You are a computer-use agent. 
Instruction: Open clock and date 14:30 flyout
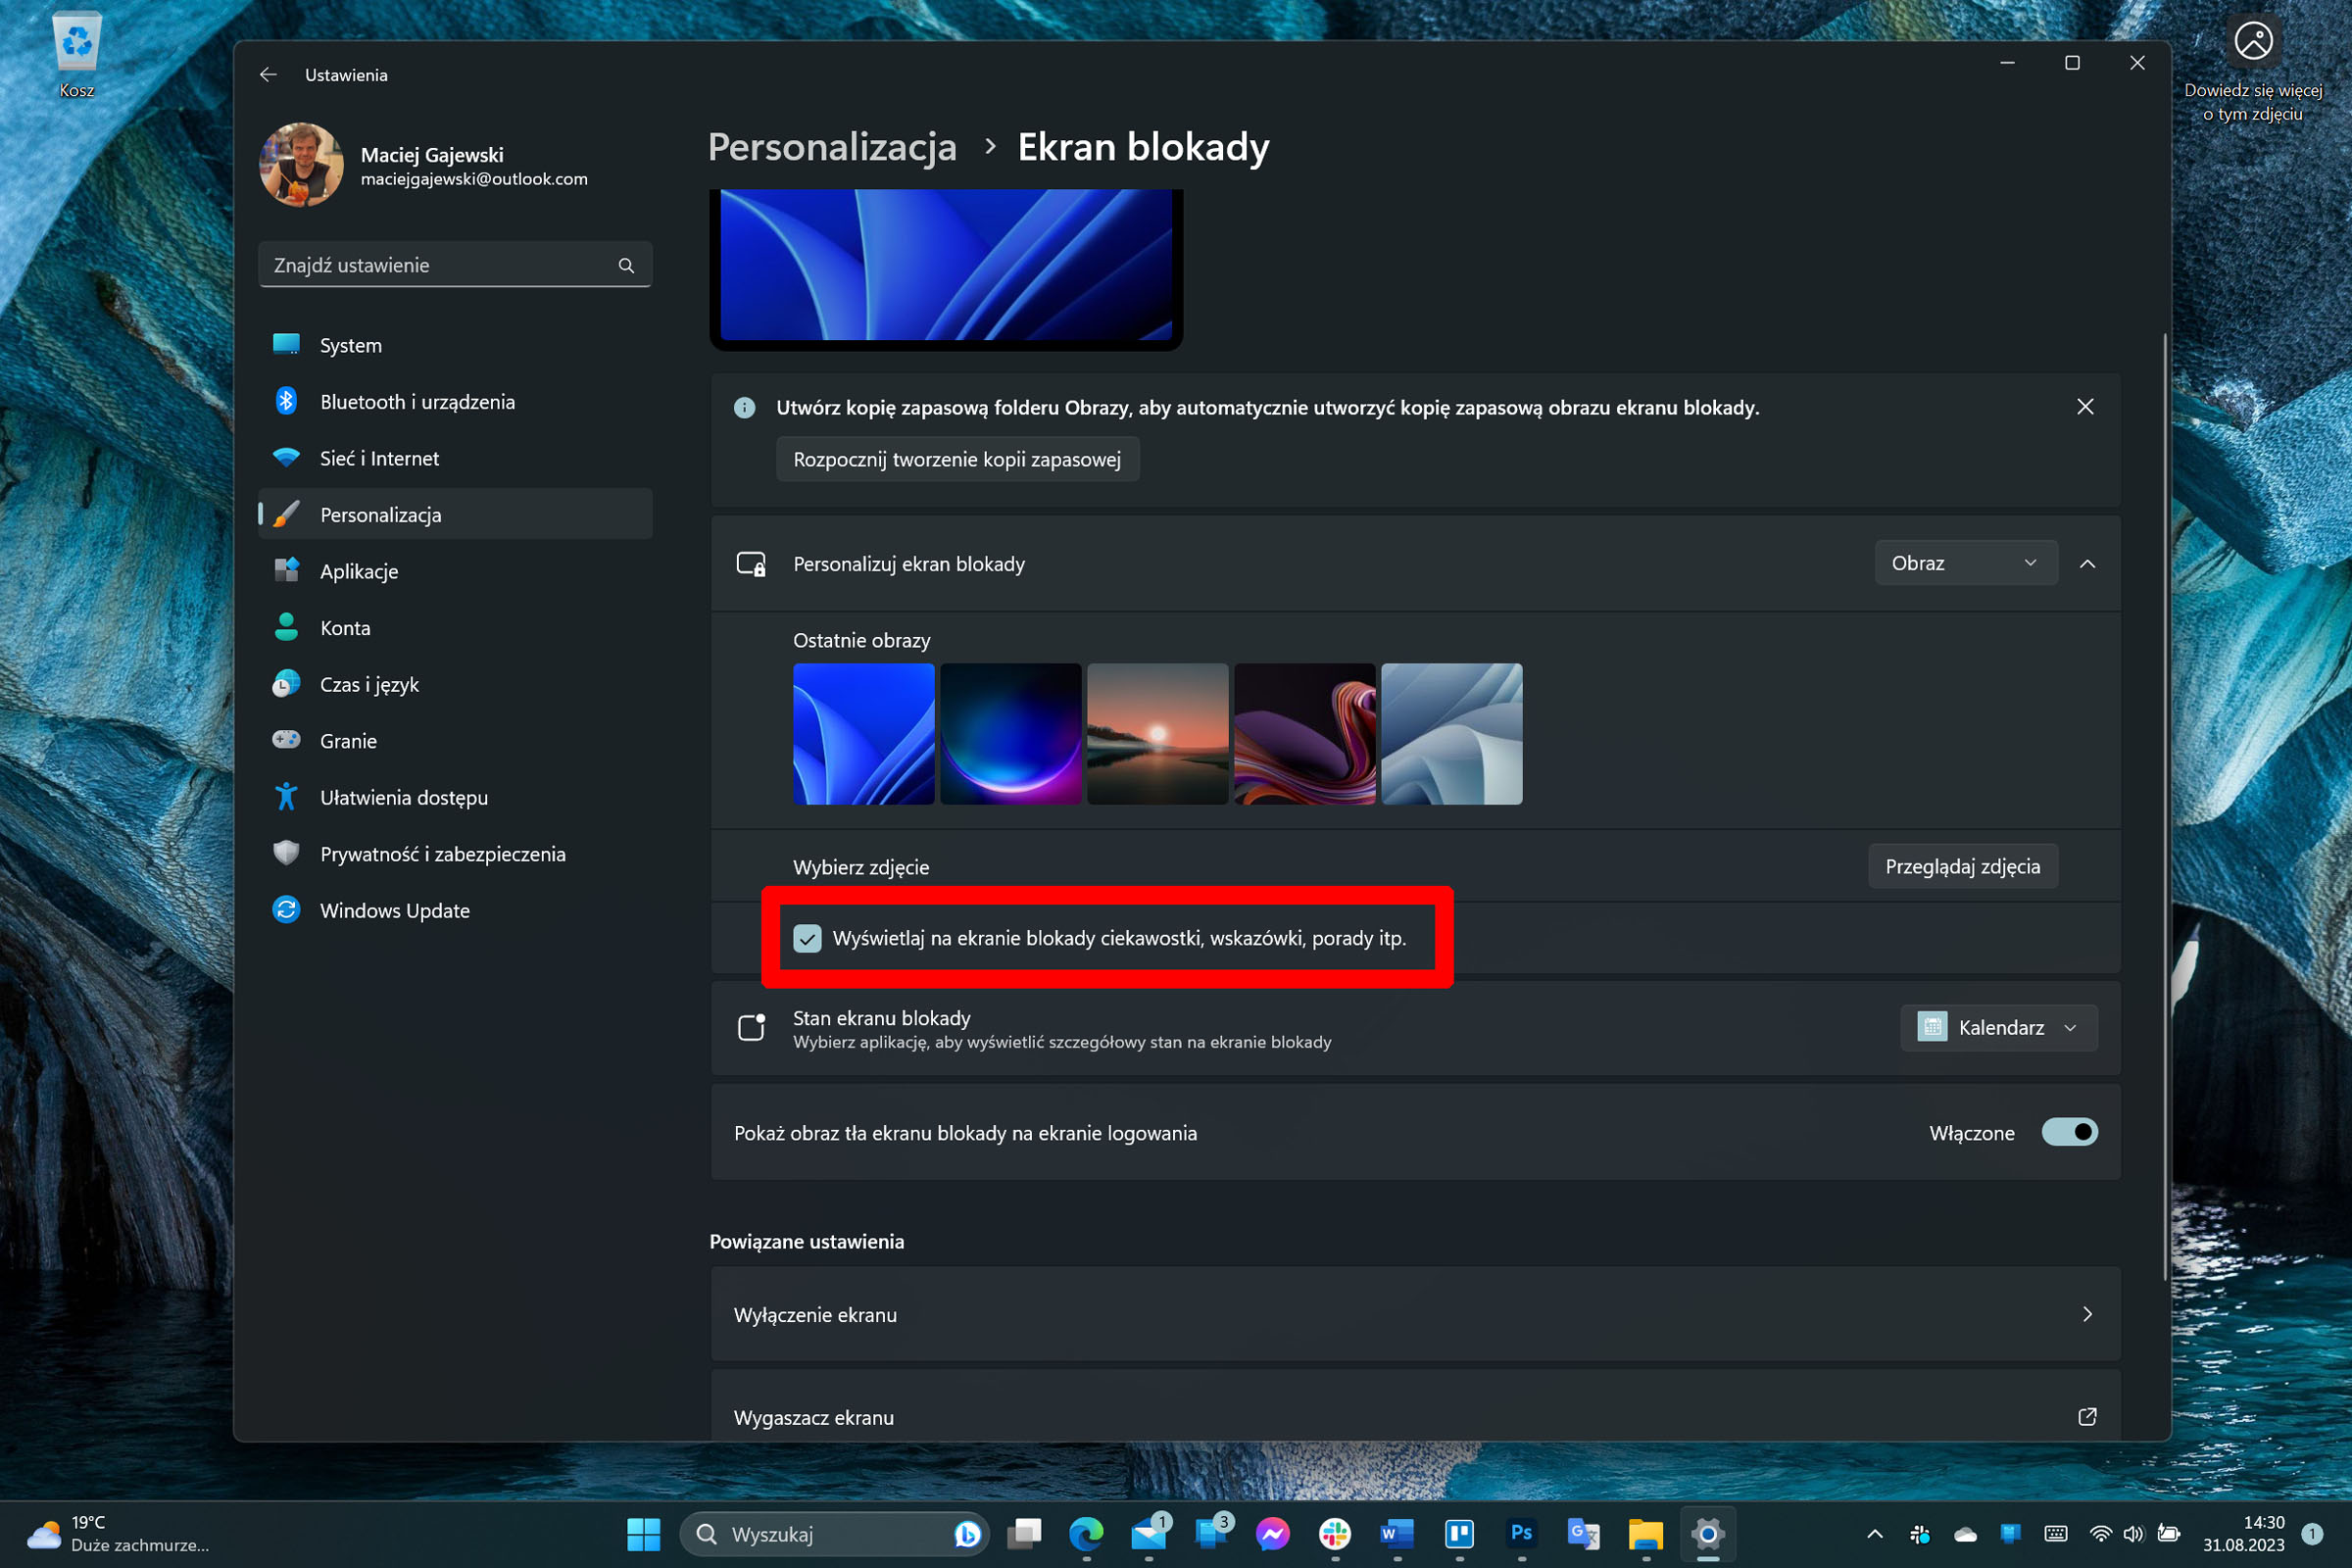click(x=2244, y=1534)
